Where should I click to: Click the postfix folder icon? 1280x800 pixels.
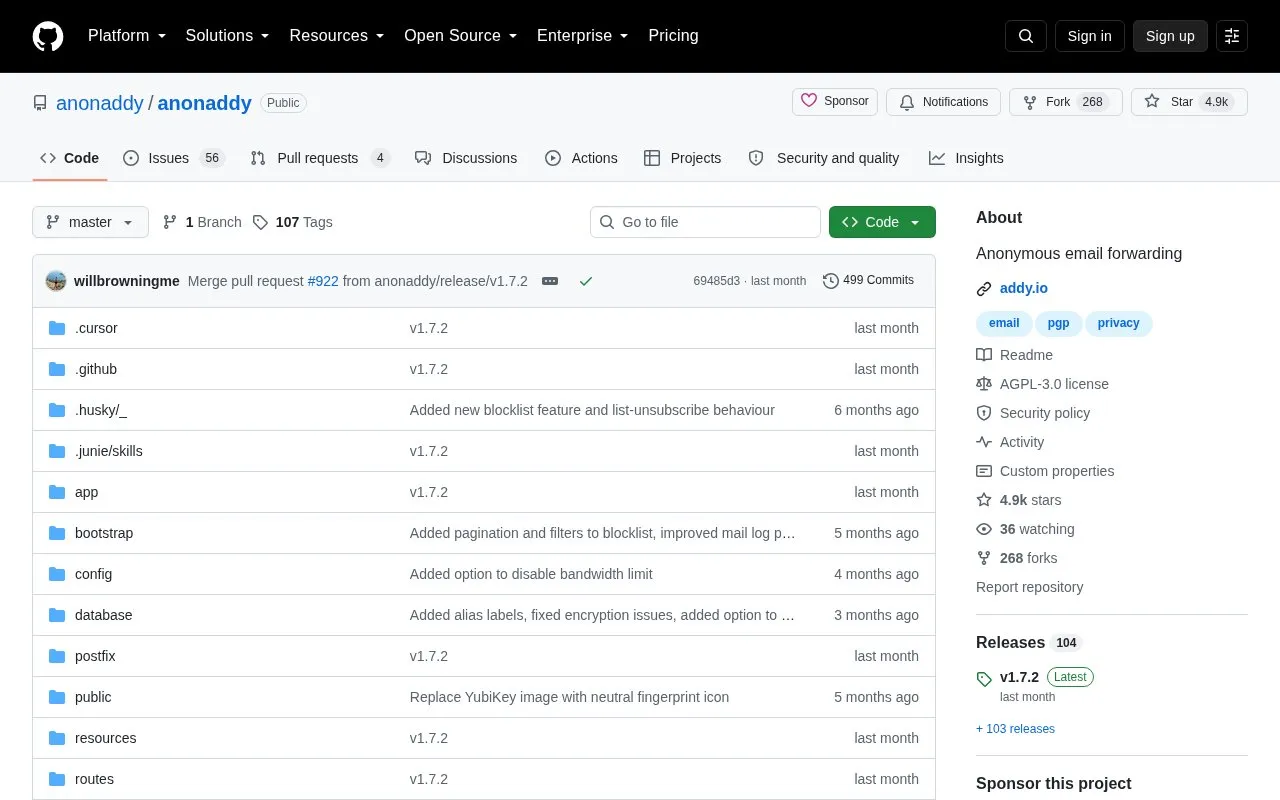pyautogui.click(x=57, y=656)
